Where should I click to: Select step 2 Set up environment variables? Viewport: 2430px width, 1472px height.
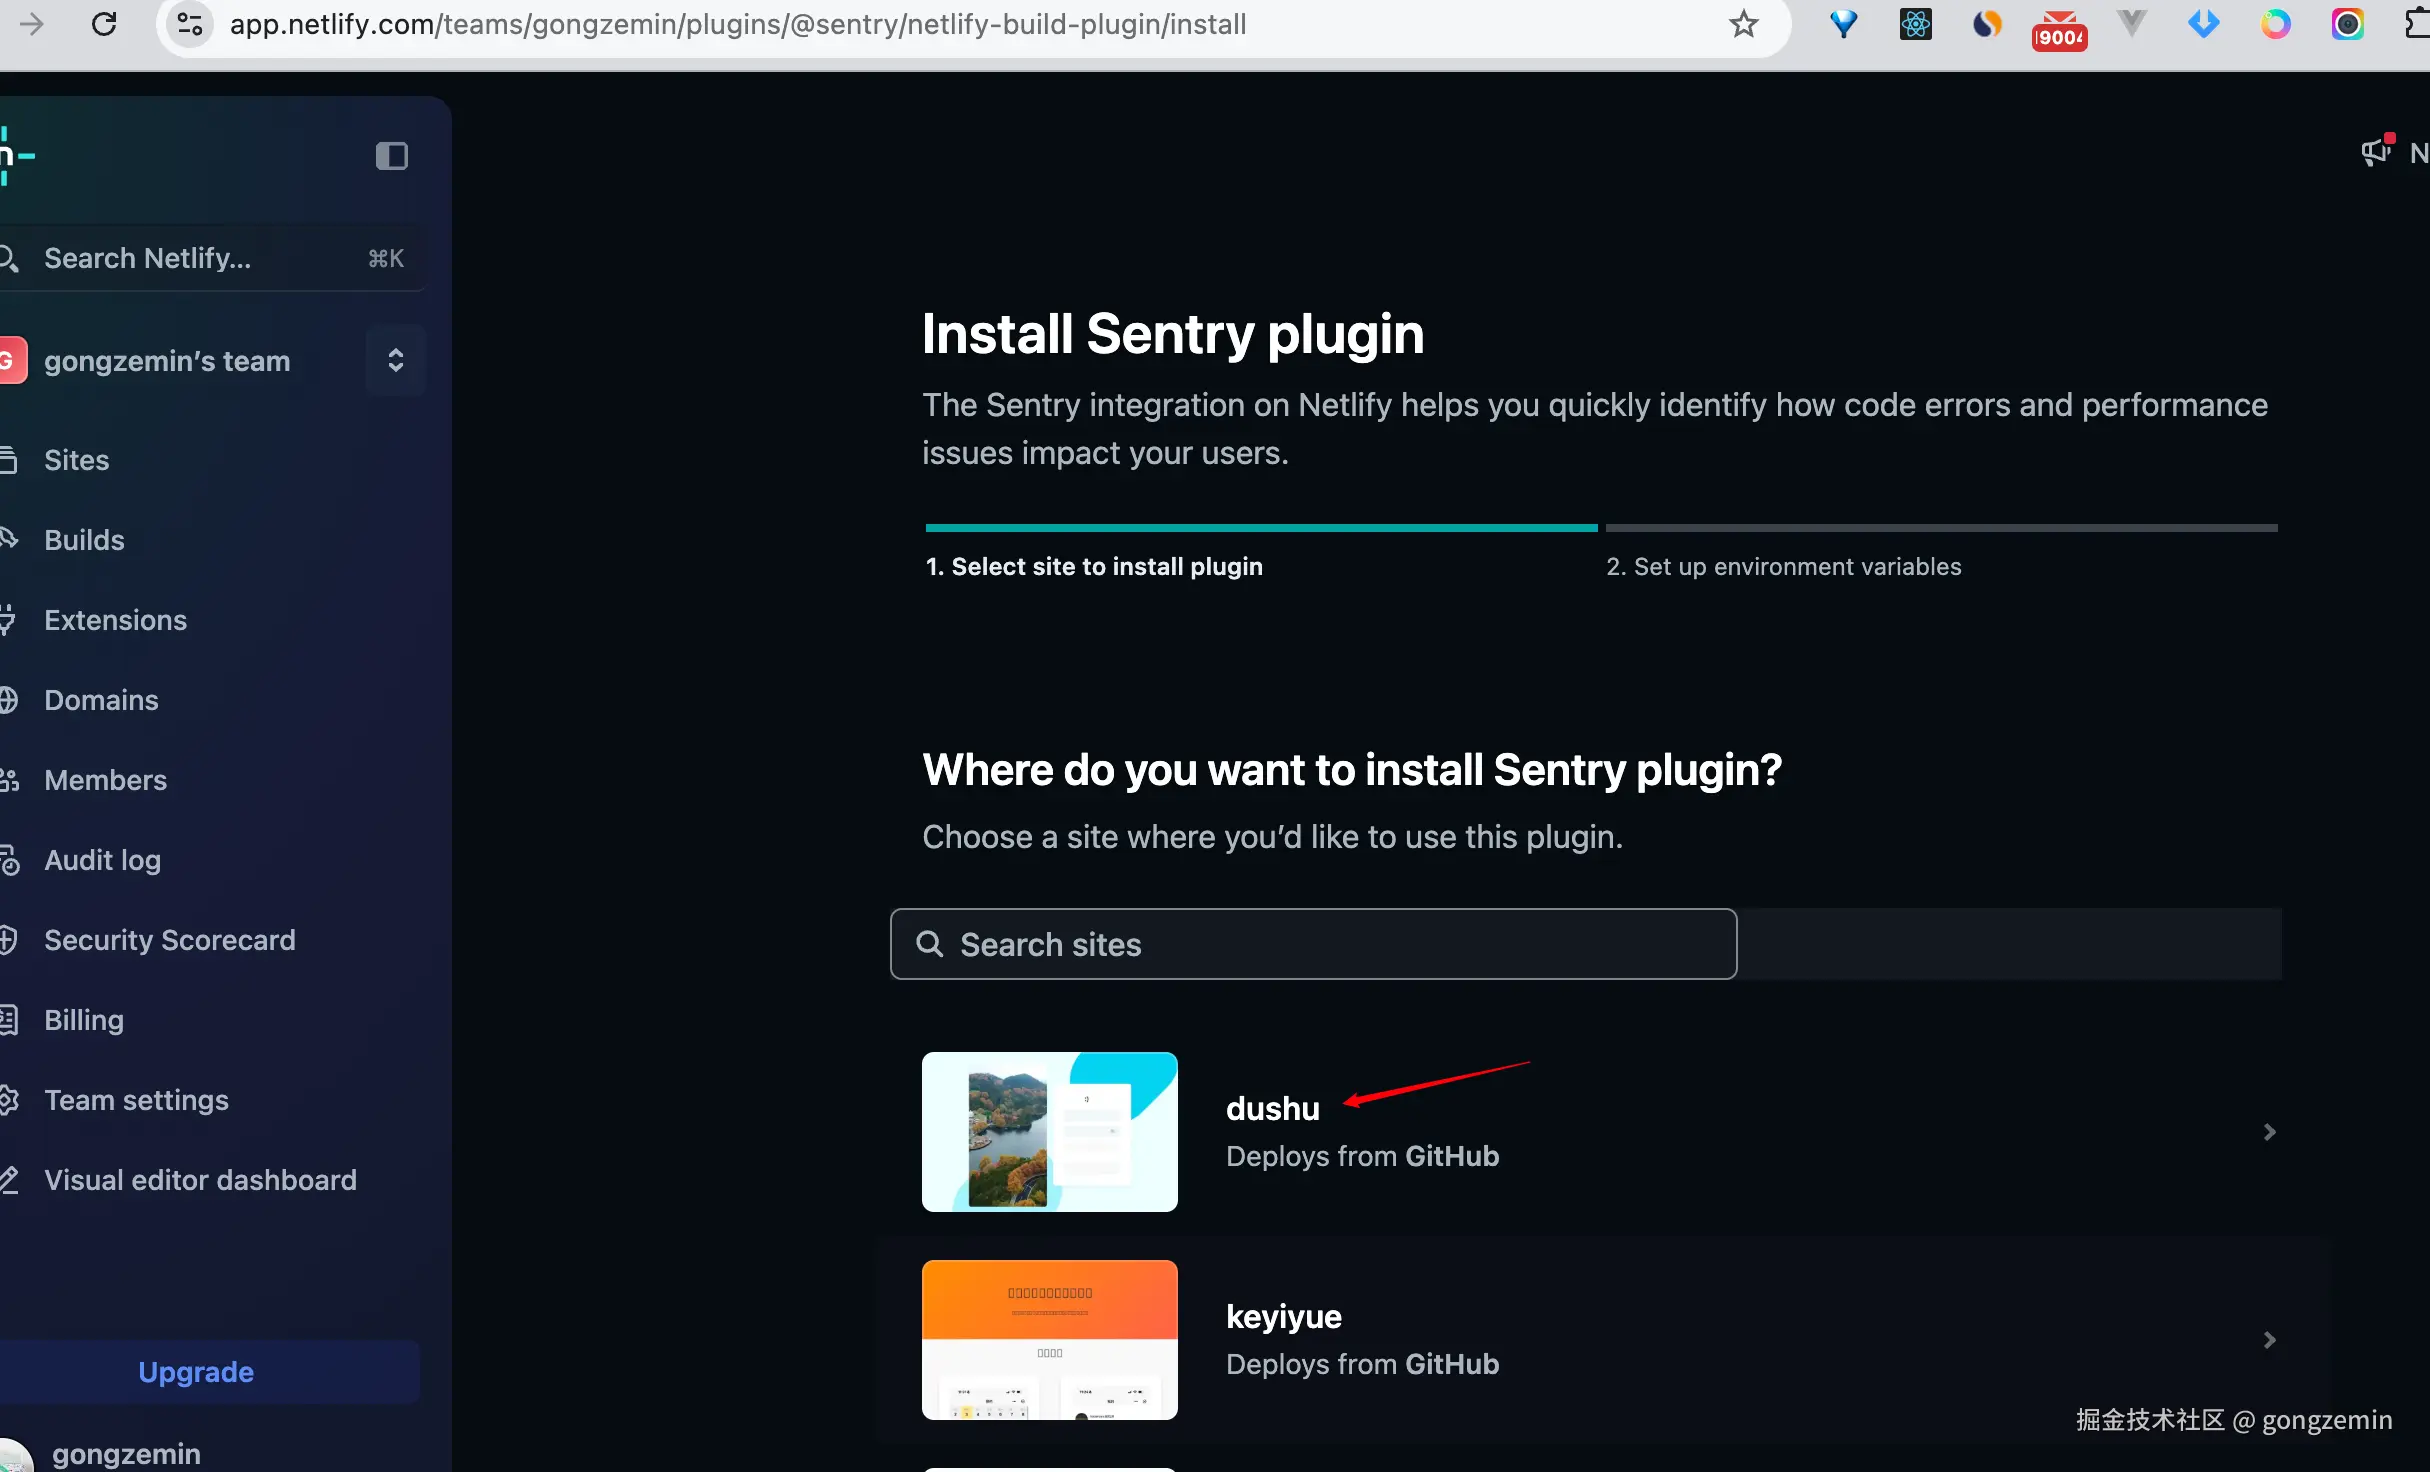(x=1783, y=566)
